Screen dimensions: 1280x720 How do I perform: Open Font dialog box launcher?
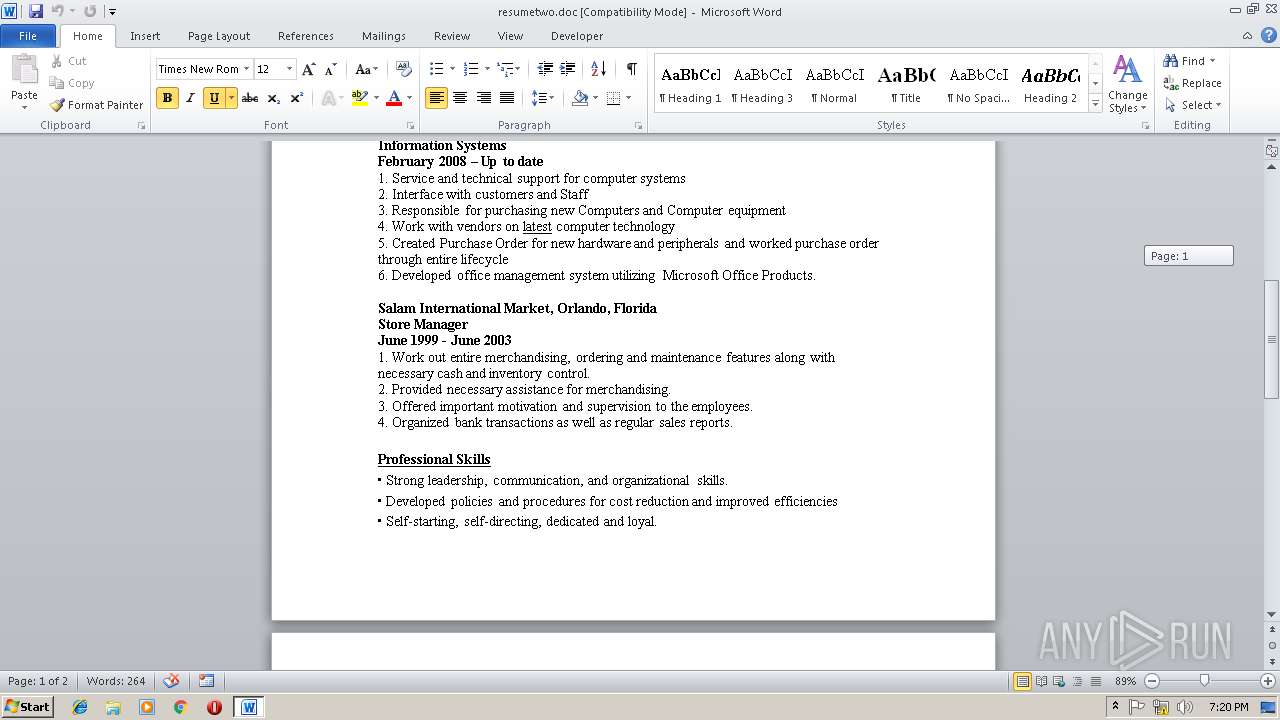click(x=410, y=126)
